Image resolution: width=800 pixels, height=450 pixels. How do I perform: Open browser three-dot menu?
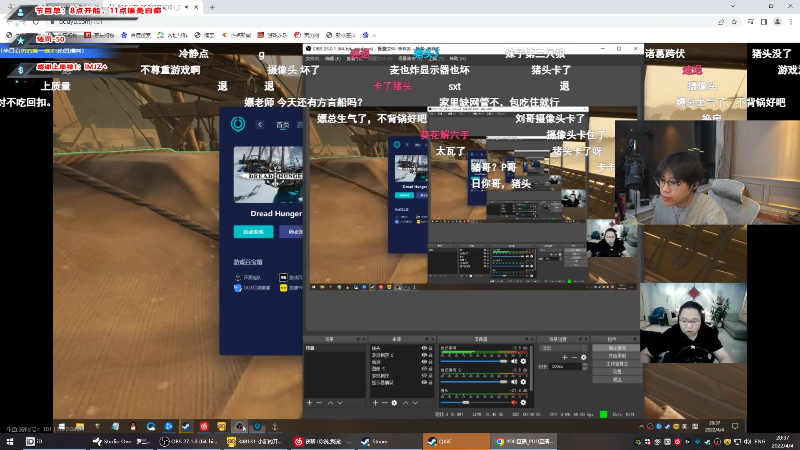(x=791, y=22)
